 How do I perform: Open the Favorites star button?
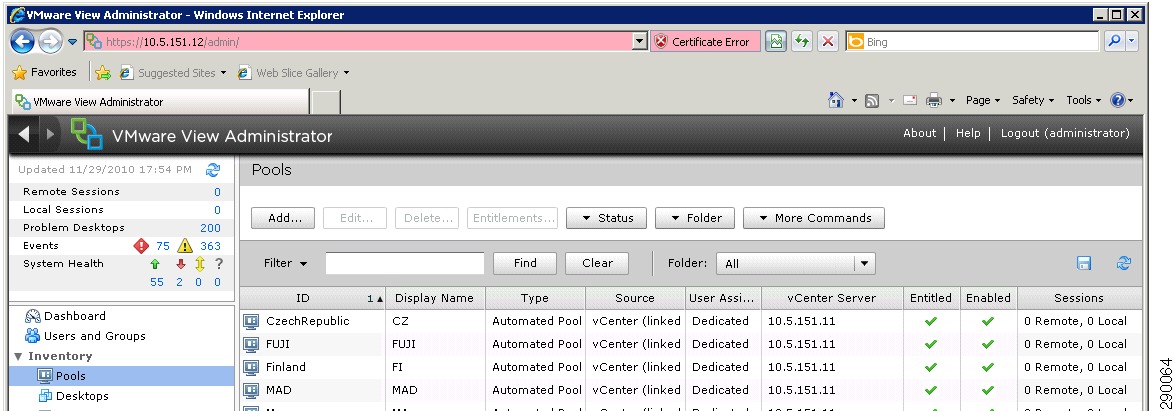(45, 73)
